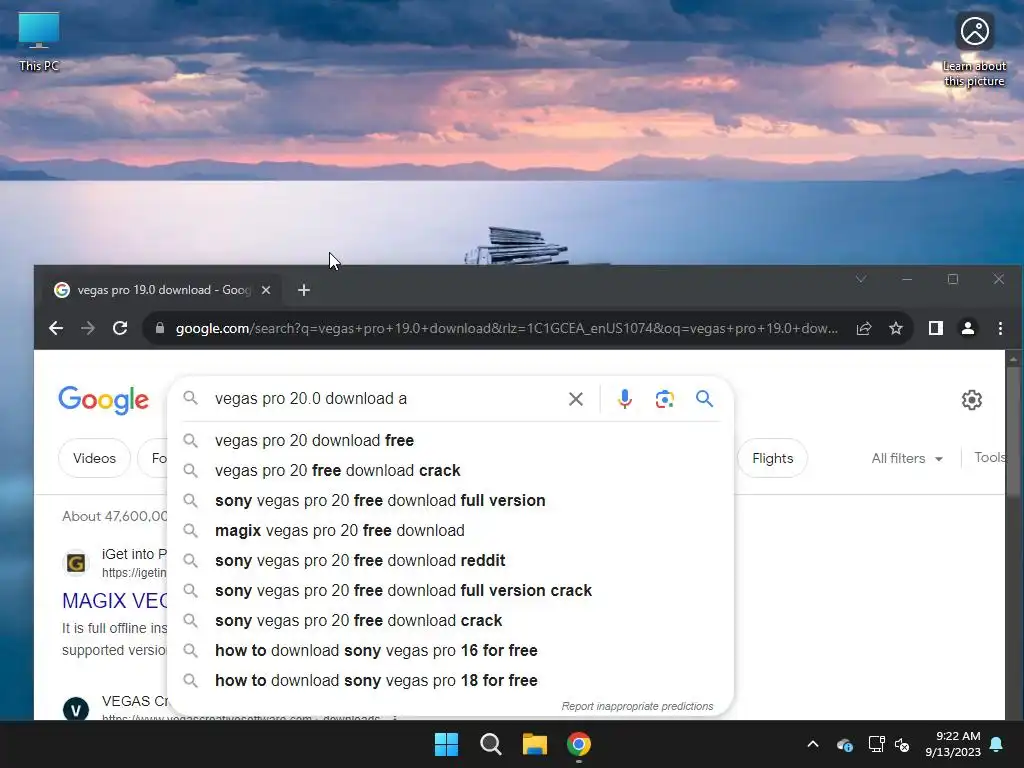The image size is (1024, 768).
Task: Click into the Google search text field
Action: pos(385,398)
